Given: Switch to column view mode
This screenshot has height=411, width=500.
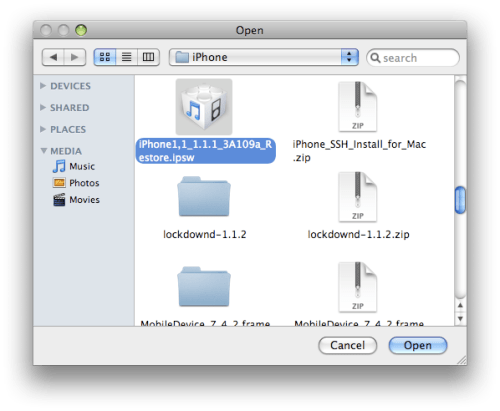Looking at the screenshot, I should click(x=148, y=57).
